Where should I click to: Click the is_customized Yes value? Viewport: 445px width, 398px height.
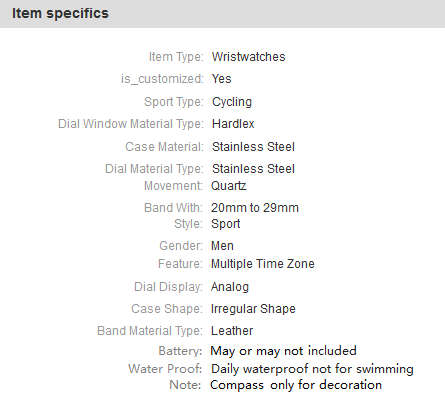222,79
